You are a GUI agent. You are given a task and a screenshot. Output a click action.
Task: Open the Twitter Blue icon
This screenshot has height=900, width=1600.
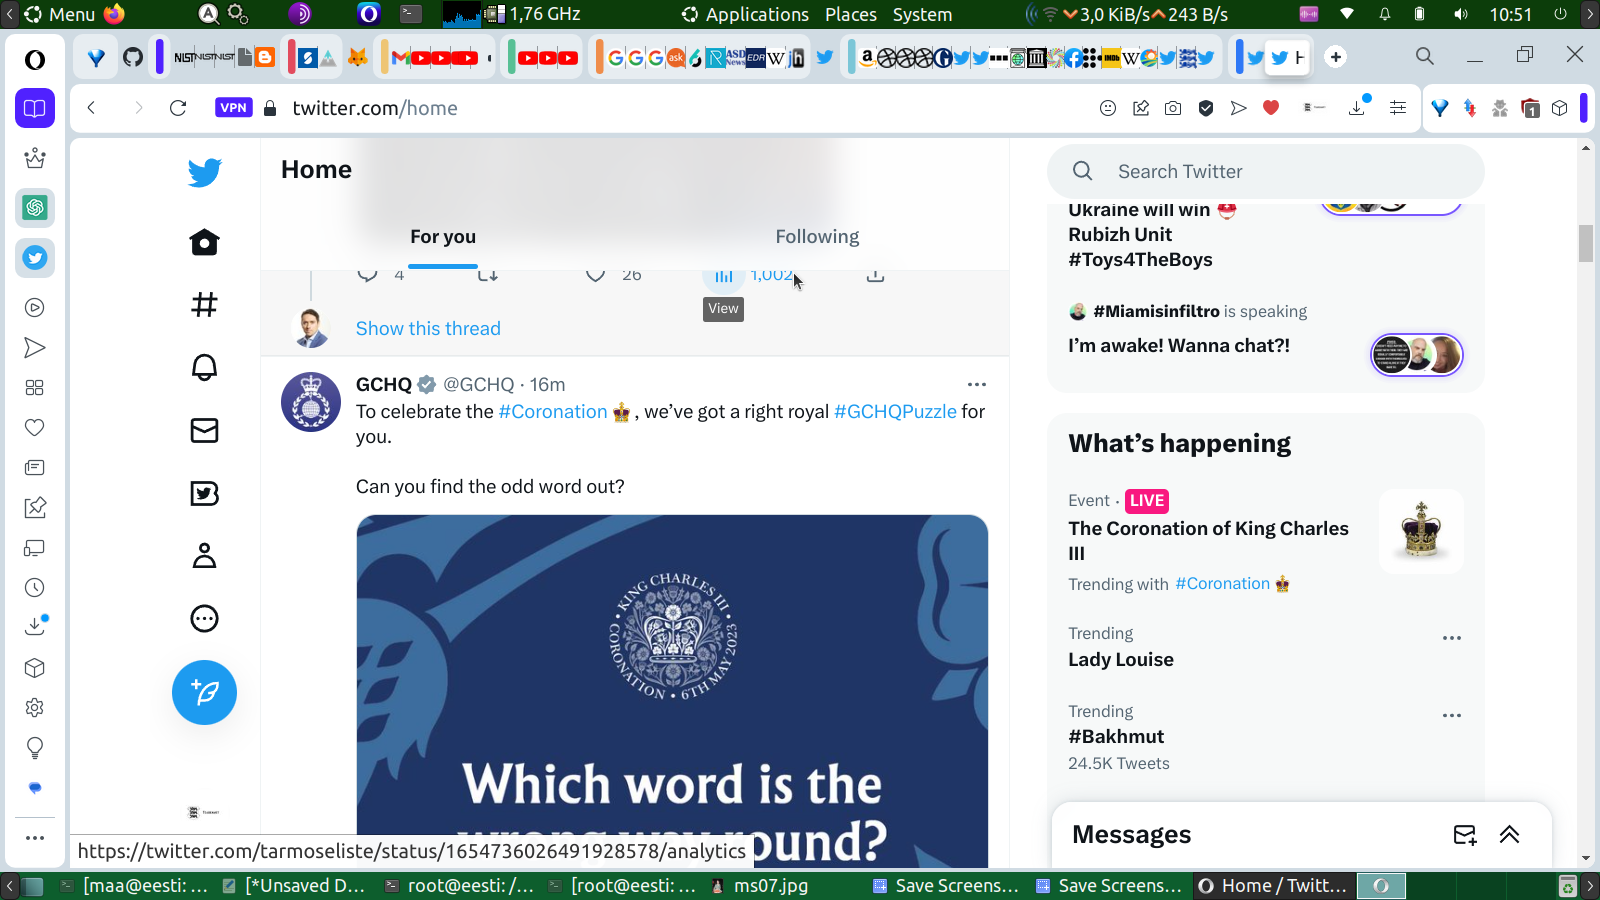[x=204, y=493]
